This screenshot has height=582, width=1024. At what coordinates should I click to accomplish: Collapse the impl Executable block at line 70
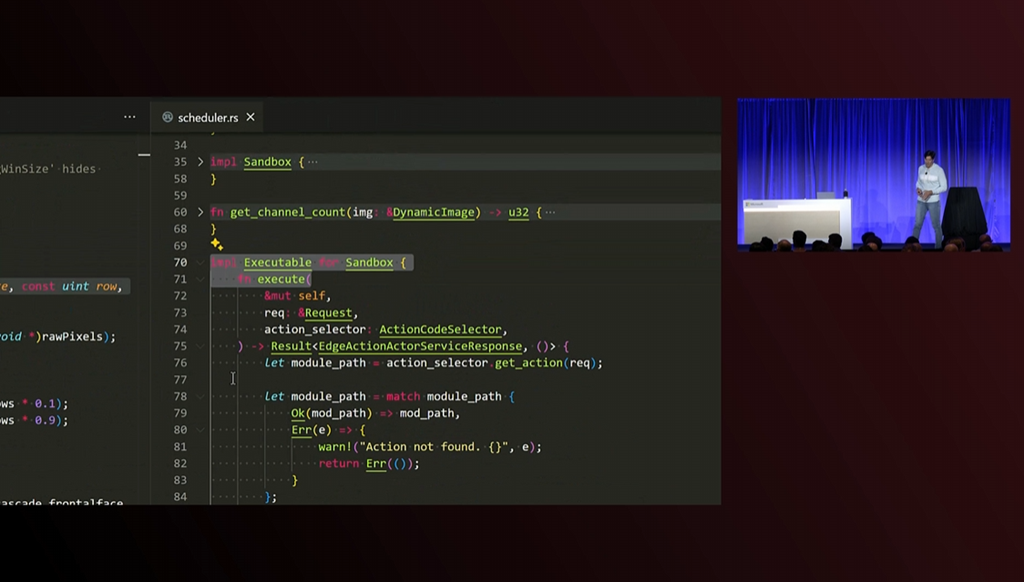pos(200,262)
